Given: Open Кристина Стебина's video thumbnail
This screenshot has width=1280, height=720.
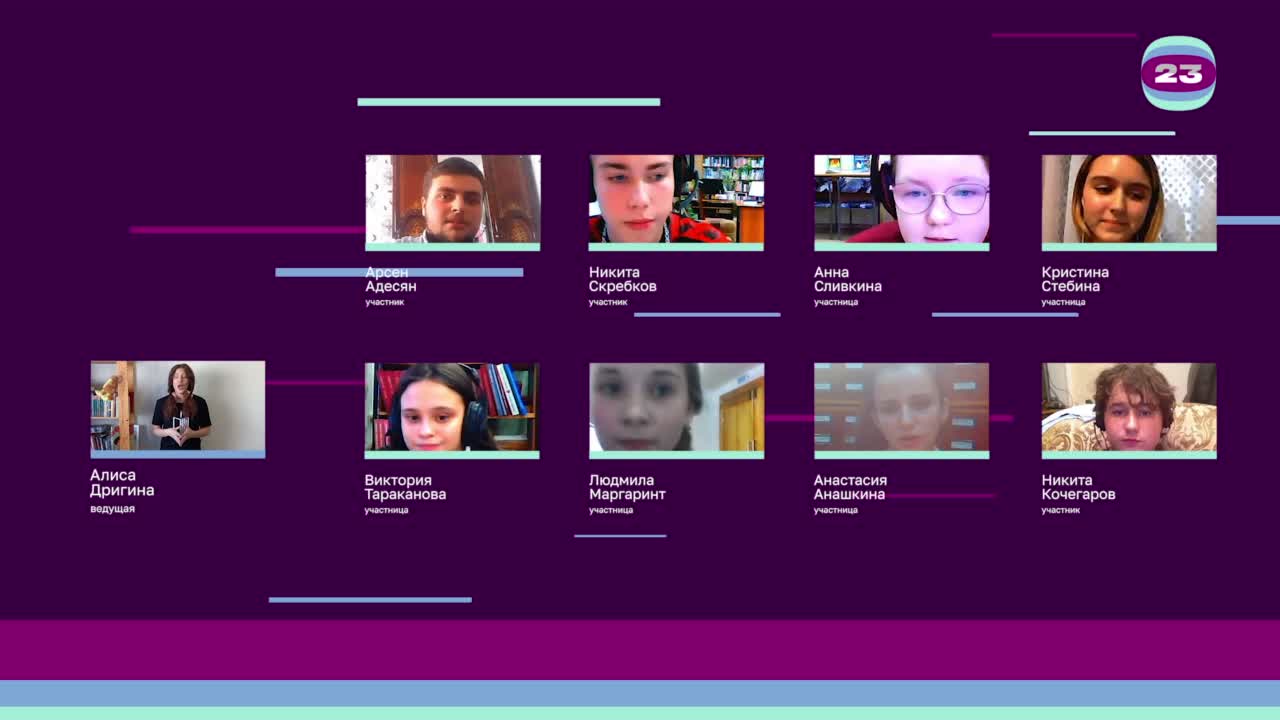Looking at the screenshot, I should [x=1128, y=199].
